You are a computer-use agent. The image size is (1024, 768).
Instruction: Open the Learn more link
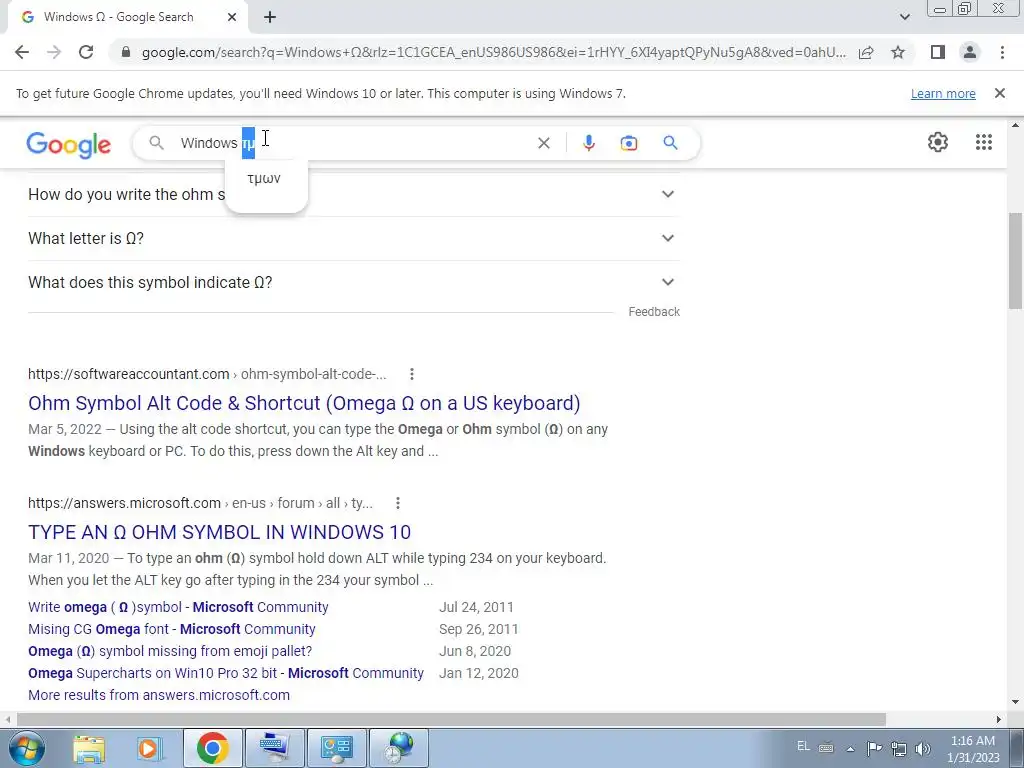(943, 93)
